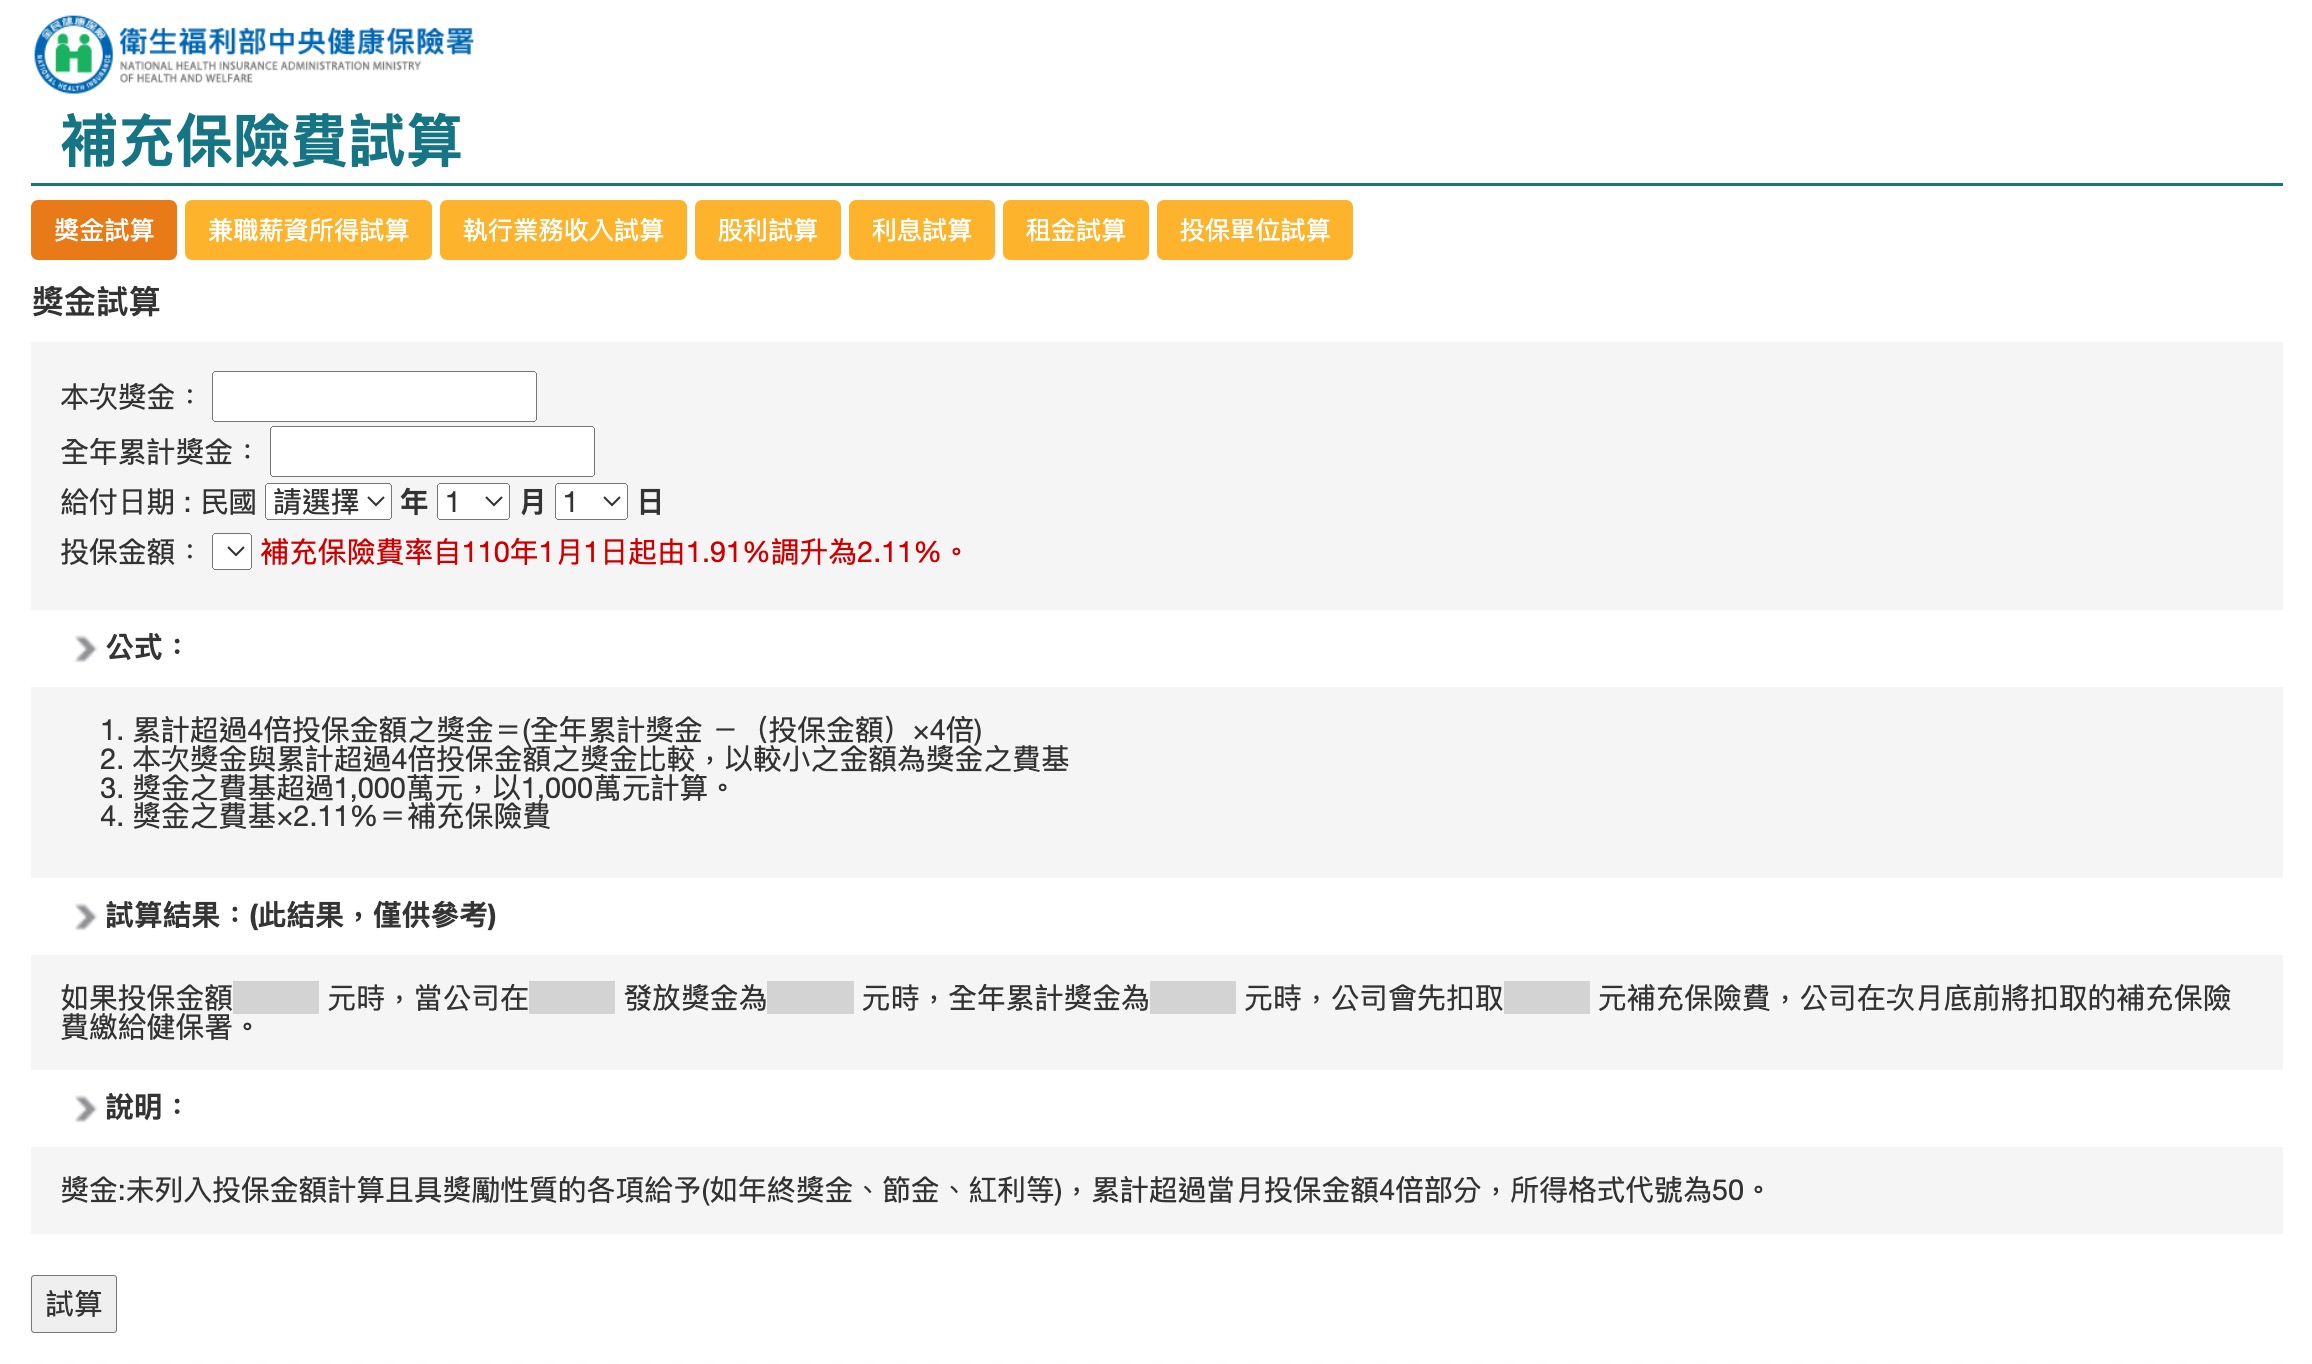Image resolution: width=2312 pixels, height=1364 pixels.
Task: Switch to 執行業務收入試算 tab
Action: tap(563, 230)
